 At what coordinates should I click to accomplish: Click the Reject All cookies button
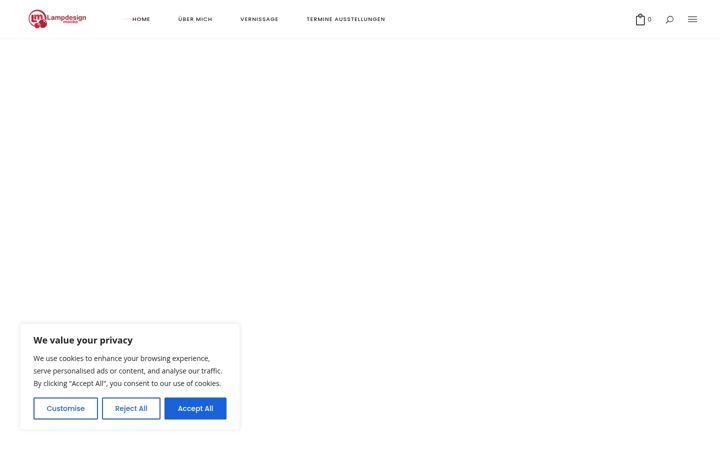click(131, 408)
